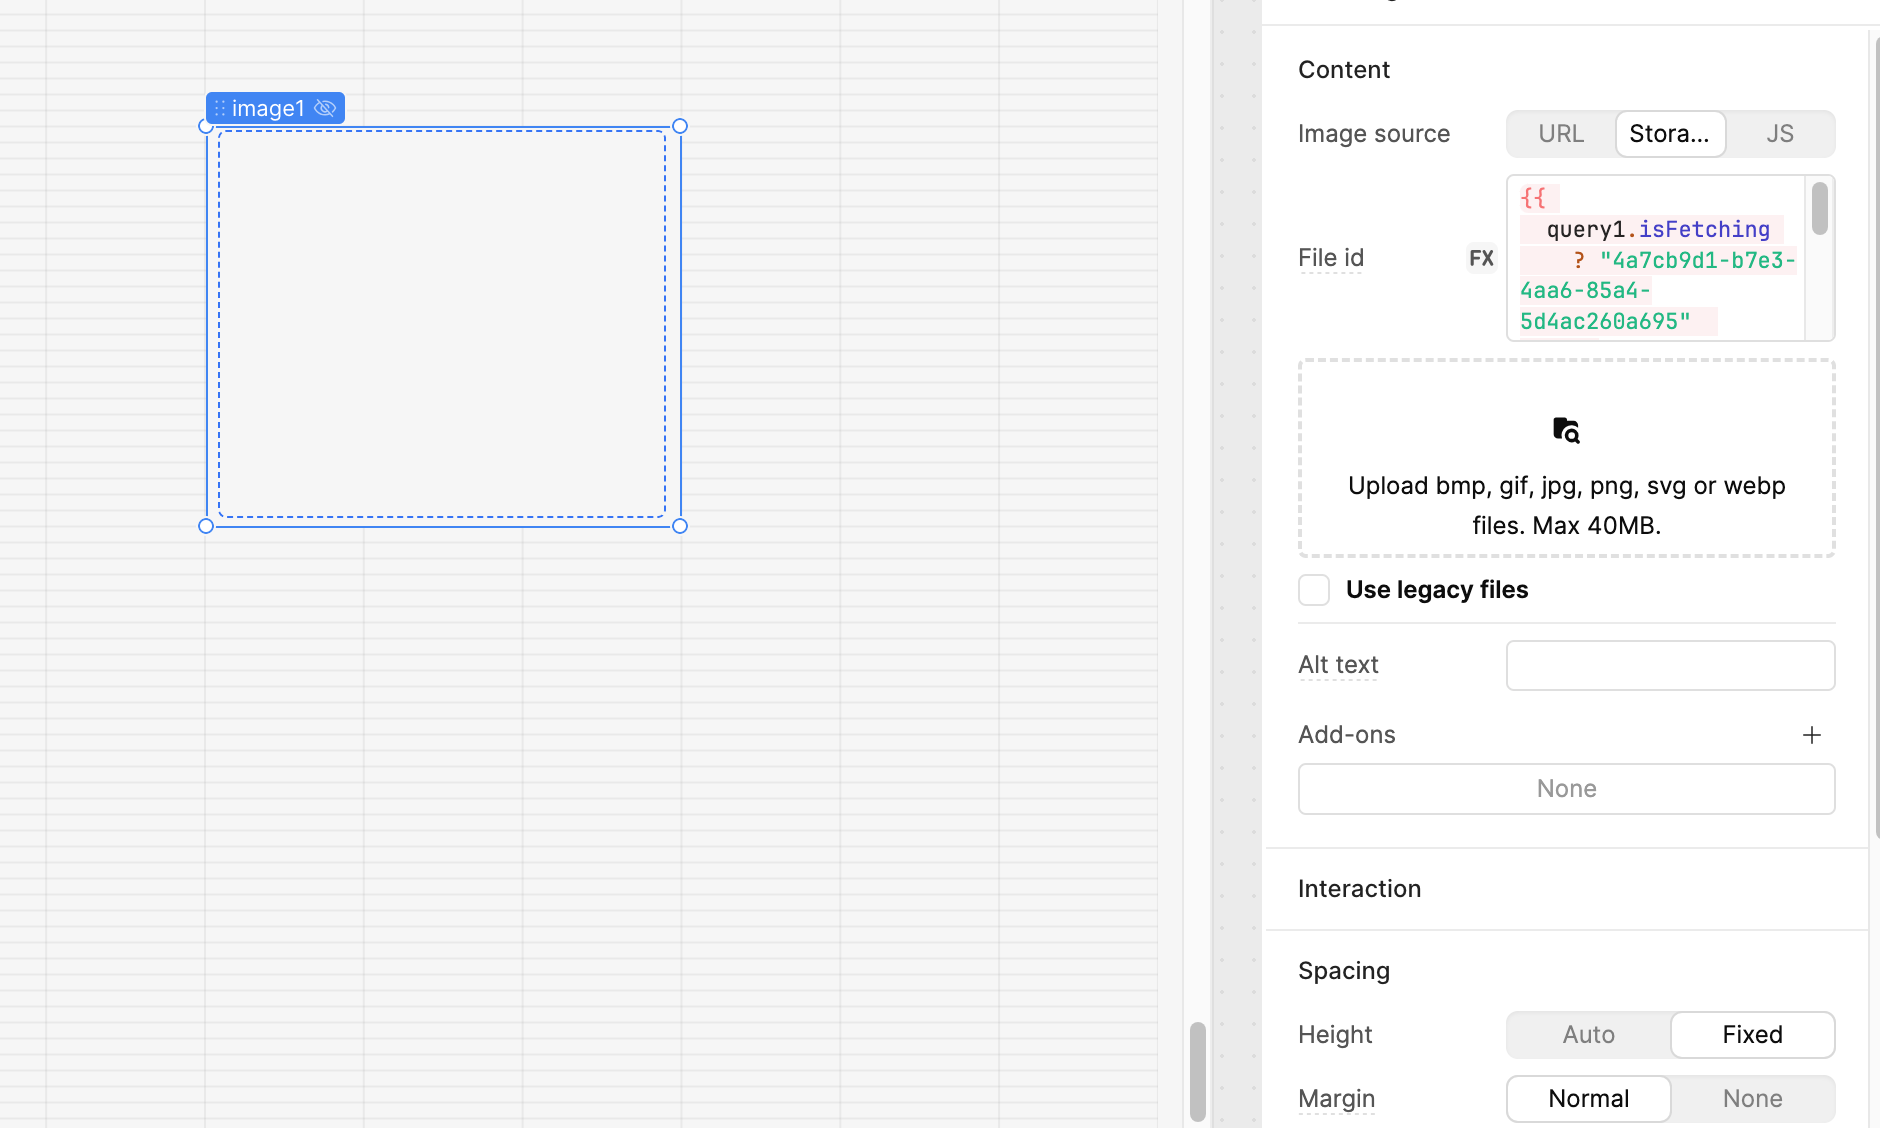Screen dimensions: 1880x1128
Task: Click the FX button beside File id
Action: tap(1481, 258)
